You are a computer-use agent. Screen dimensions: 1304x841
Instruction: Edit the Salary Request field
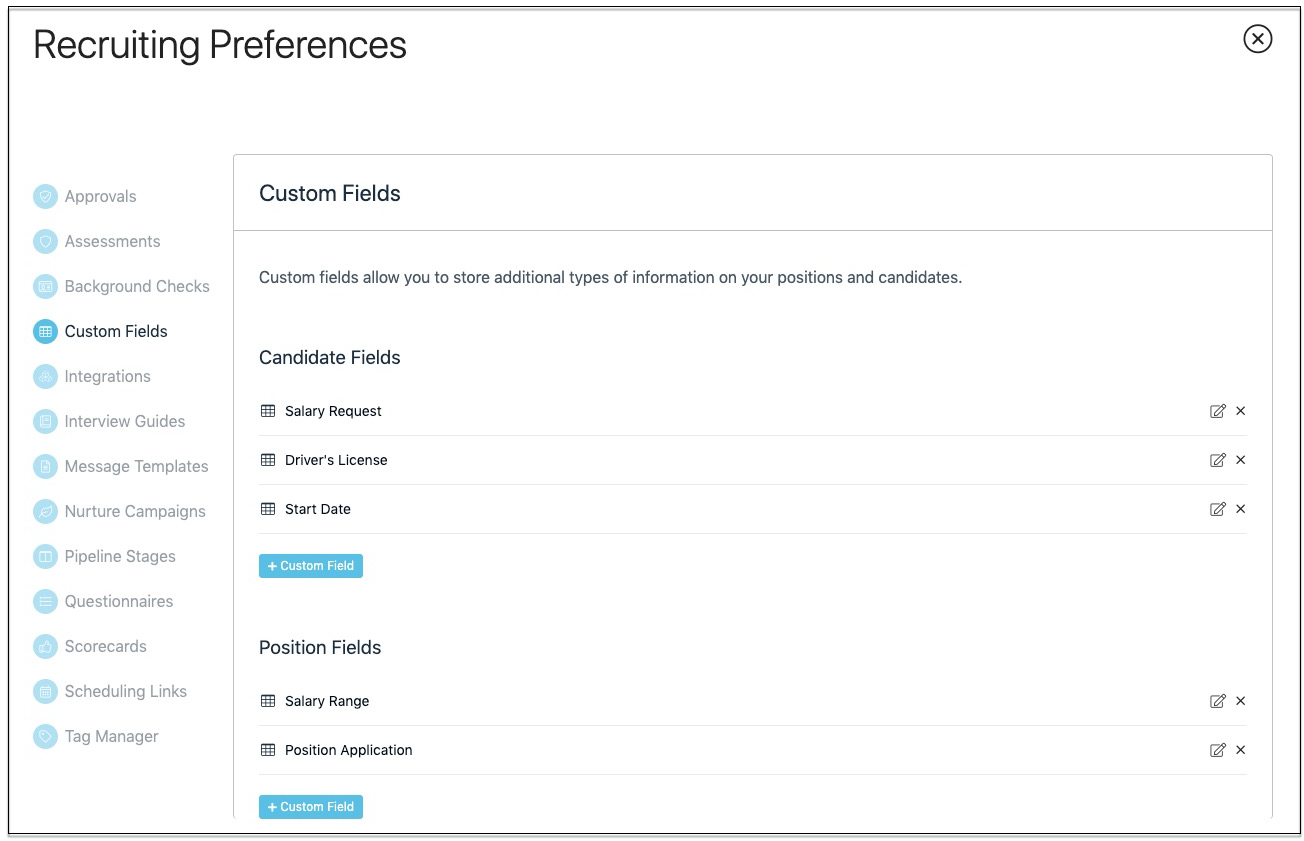pos(1217,411)
